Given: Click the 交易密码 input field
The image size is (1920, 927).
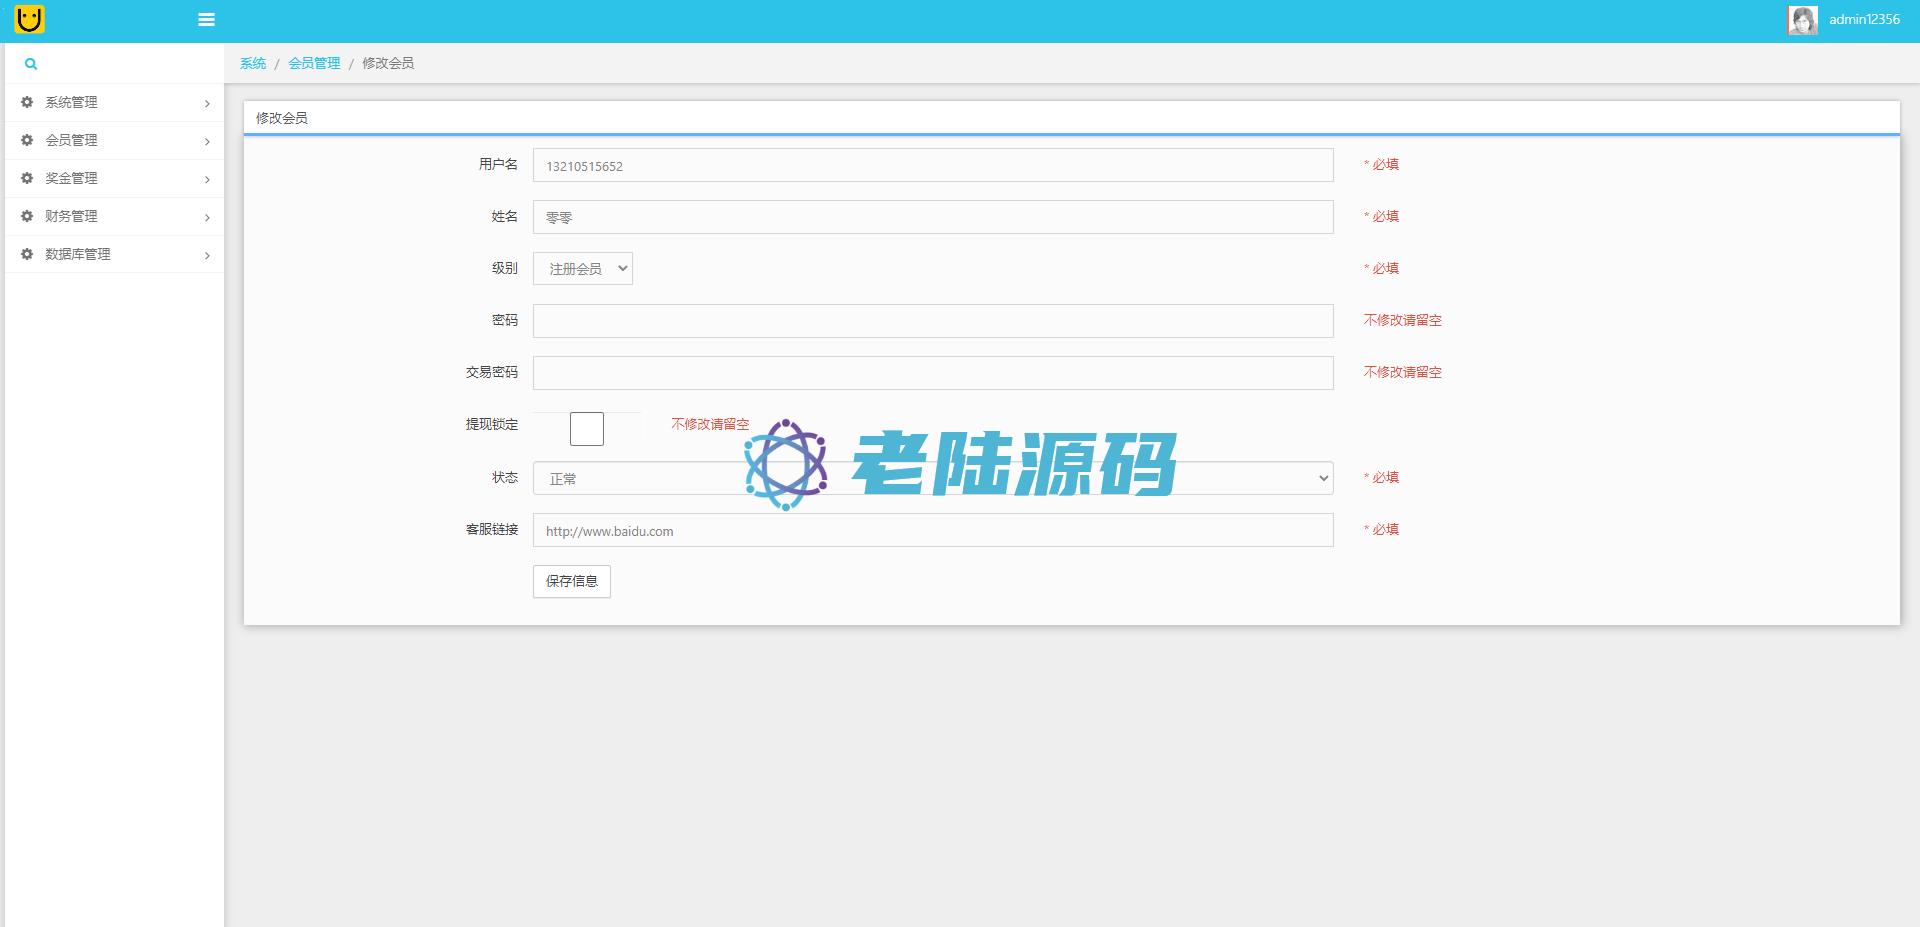Looking at the screenshot, I should click(x=932, y=373).
